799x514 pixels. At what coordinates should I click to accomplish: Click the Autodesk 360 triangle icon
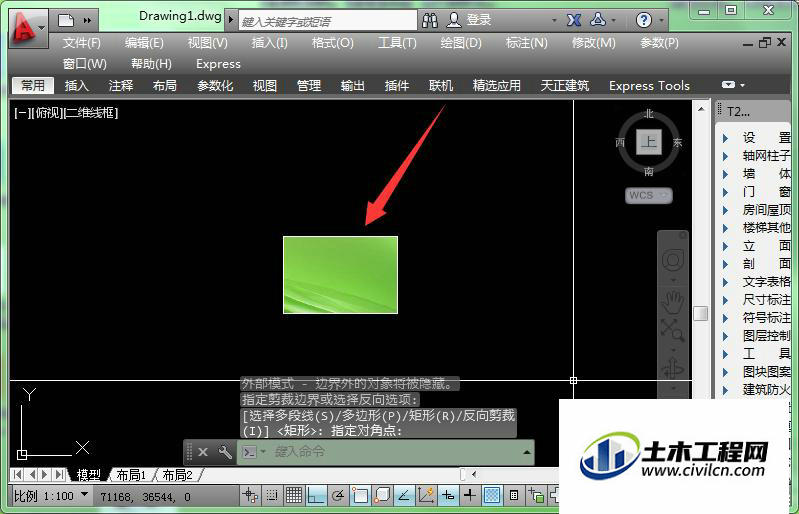(598, 20)
